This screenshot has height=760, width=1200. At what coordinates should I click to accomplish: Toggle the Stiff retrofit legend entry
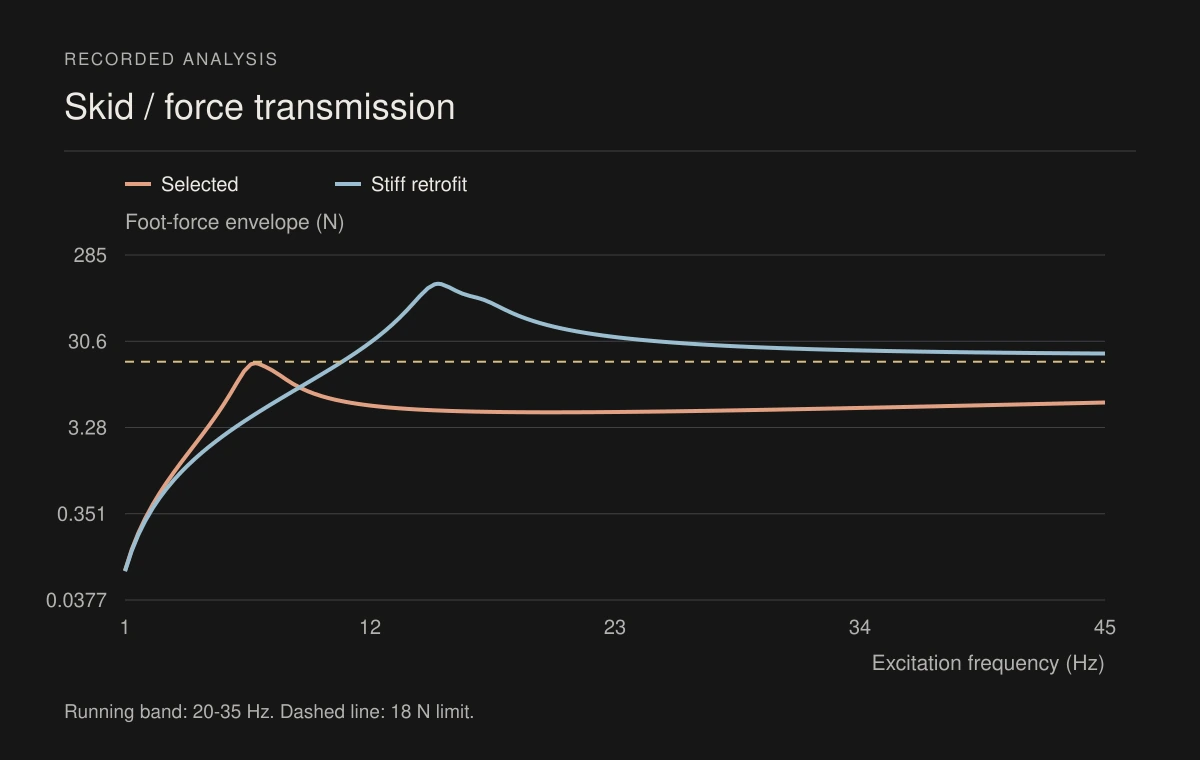click(401, 184)
